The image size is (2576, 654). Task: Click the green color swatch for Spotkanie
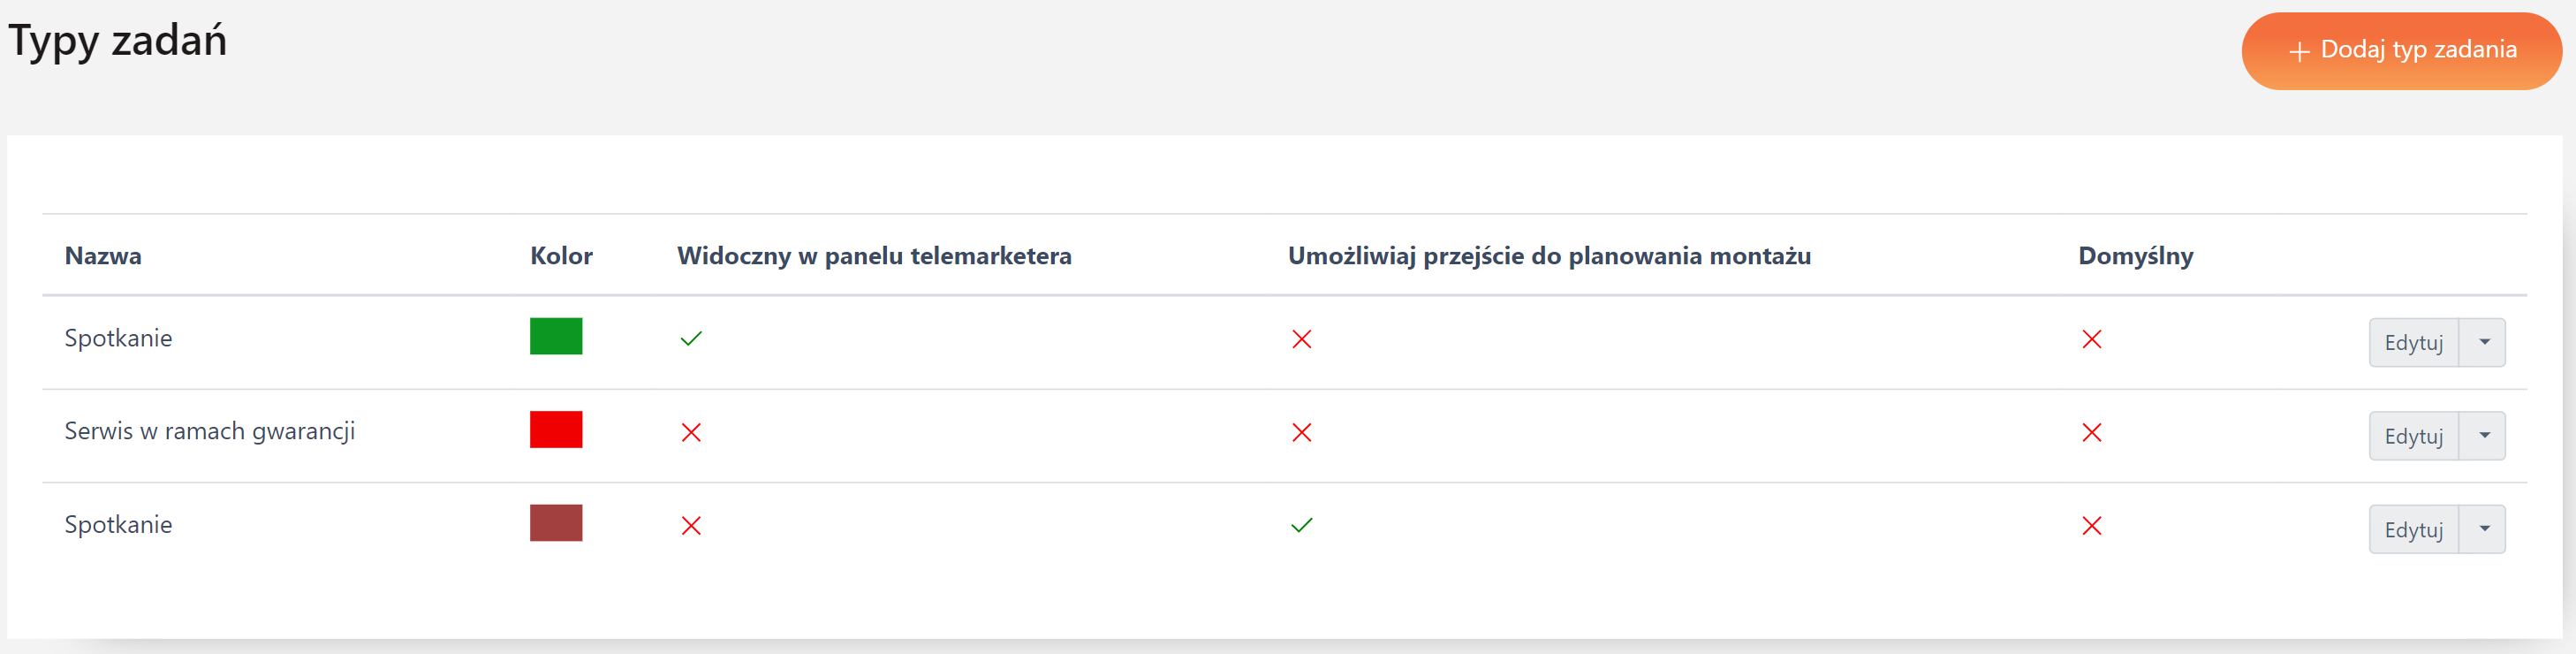click(556, 336)
